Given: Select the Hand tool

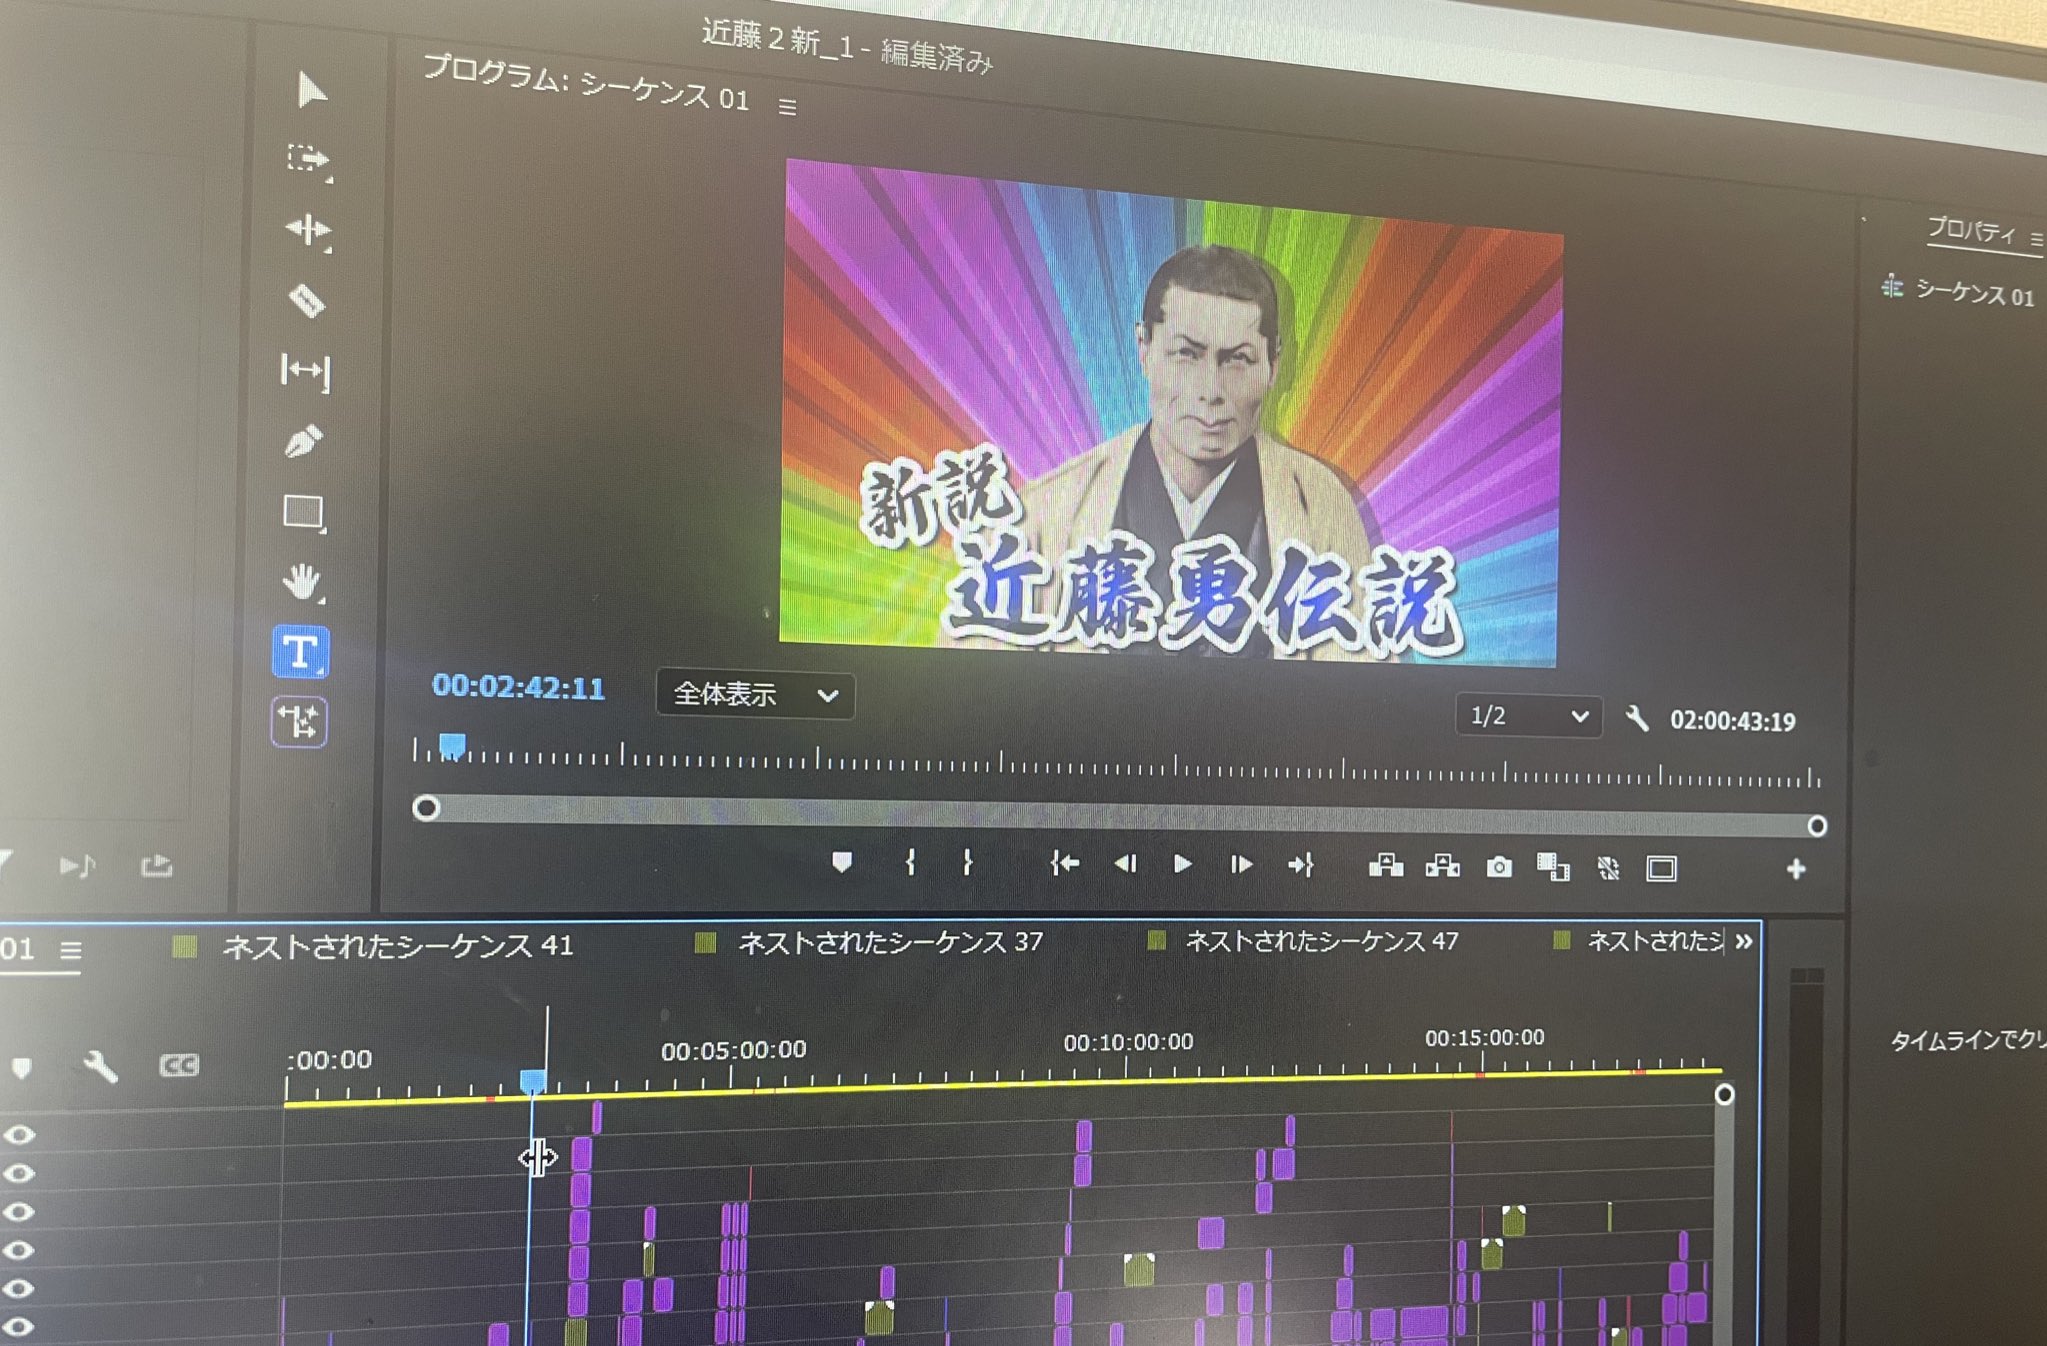Looking at the screenshot, I should click(x=302, y=582).
